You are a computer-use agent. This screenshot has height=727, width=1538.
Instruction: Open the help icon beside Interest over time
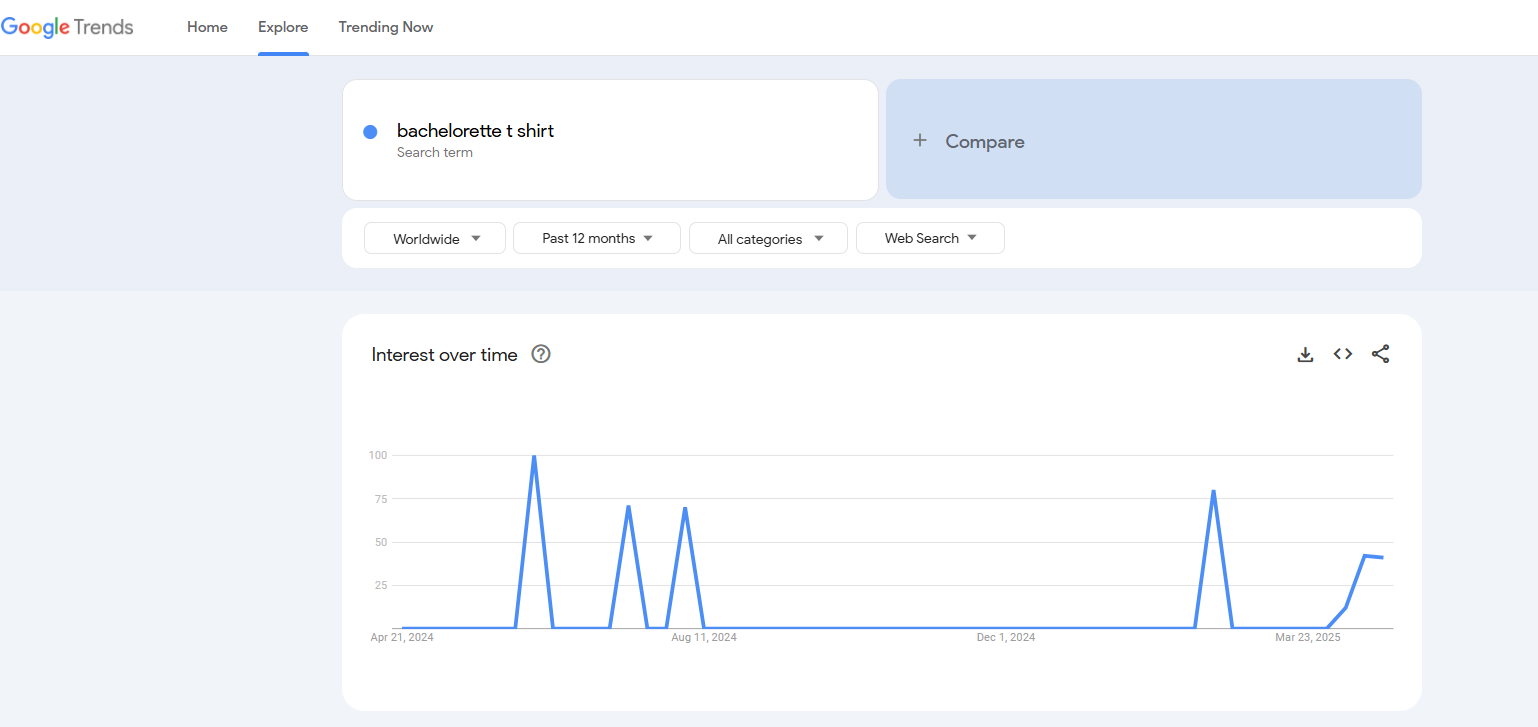point(541,354)
